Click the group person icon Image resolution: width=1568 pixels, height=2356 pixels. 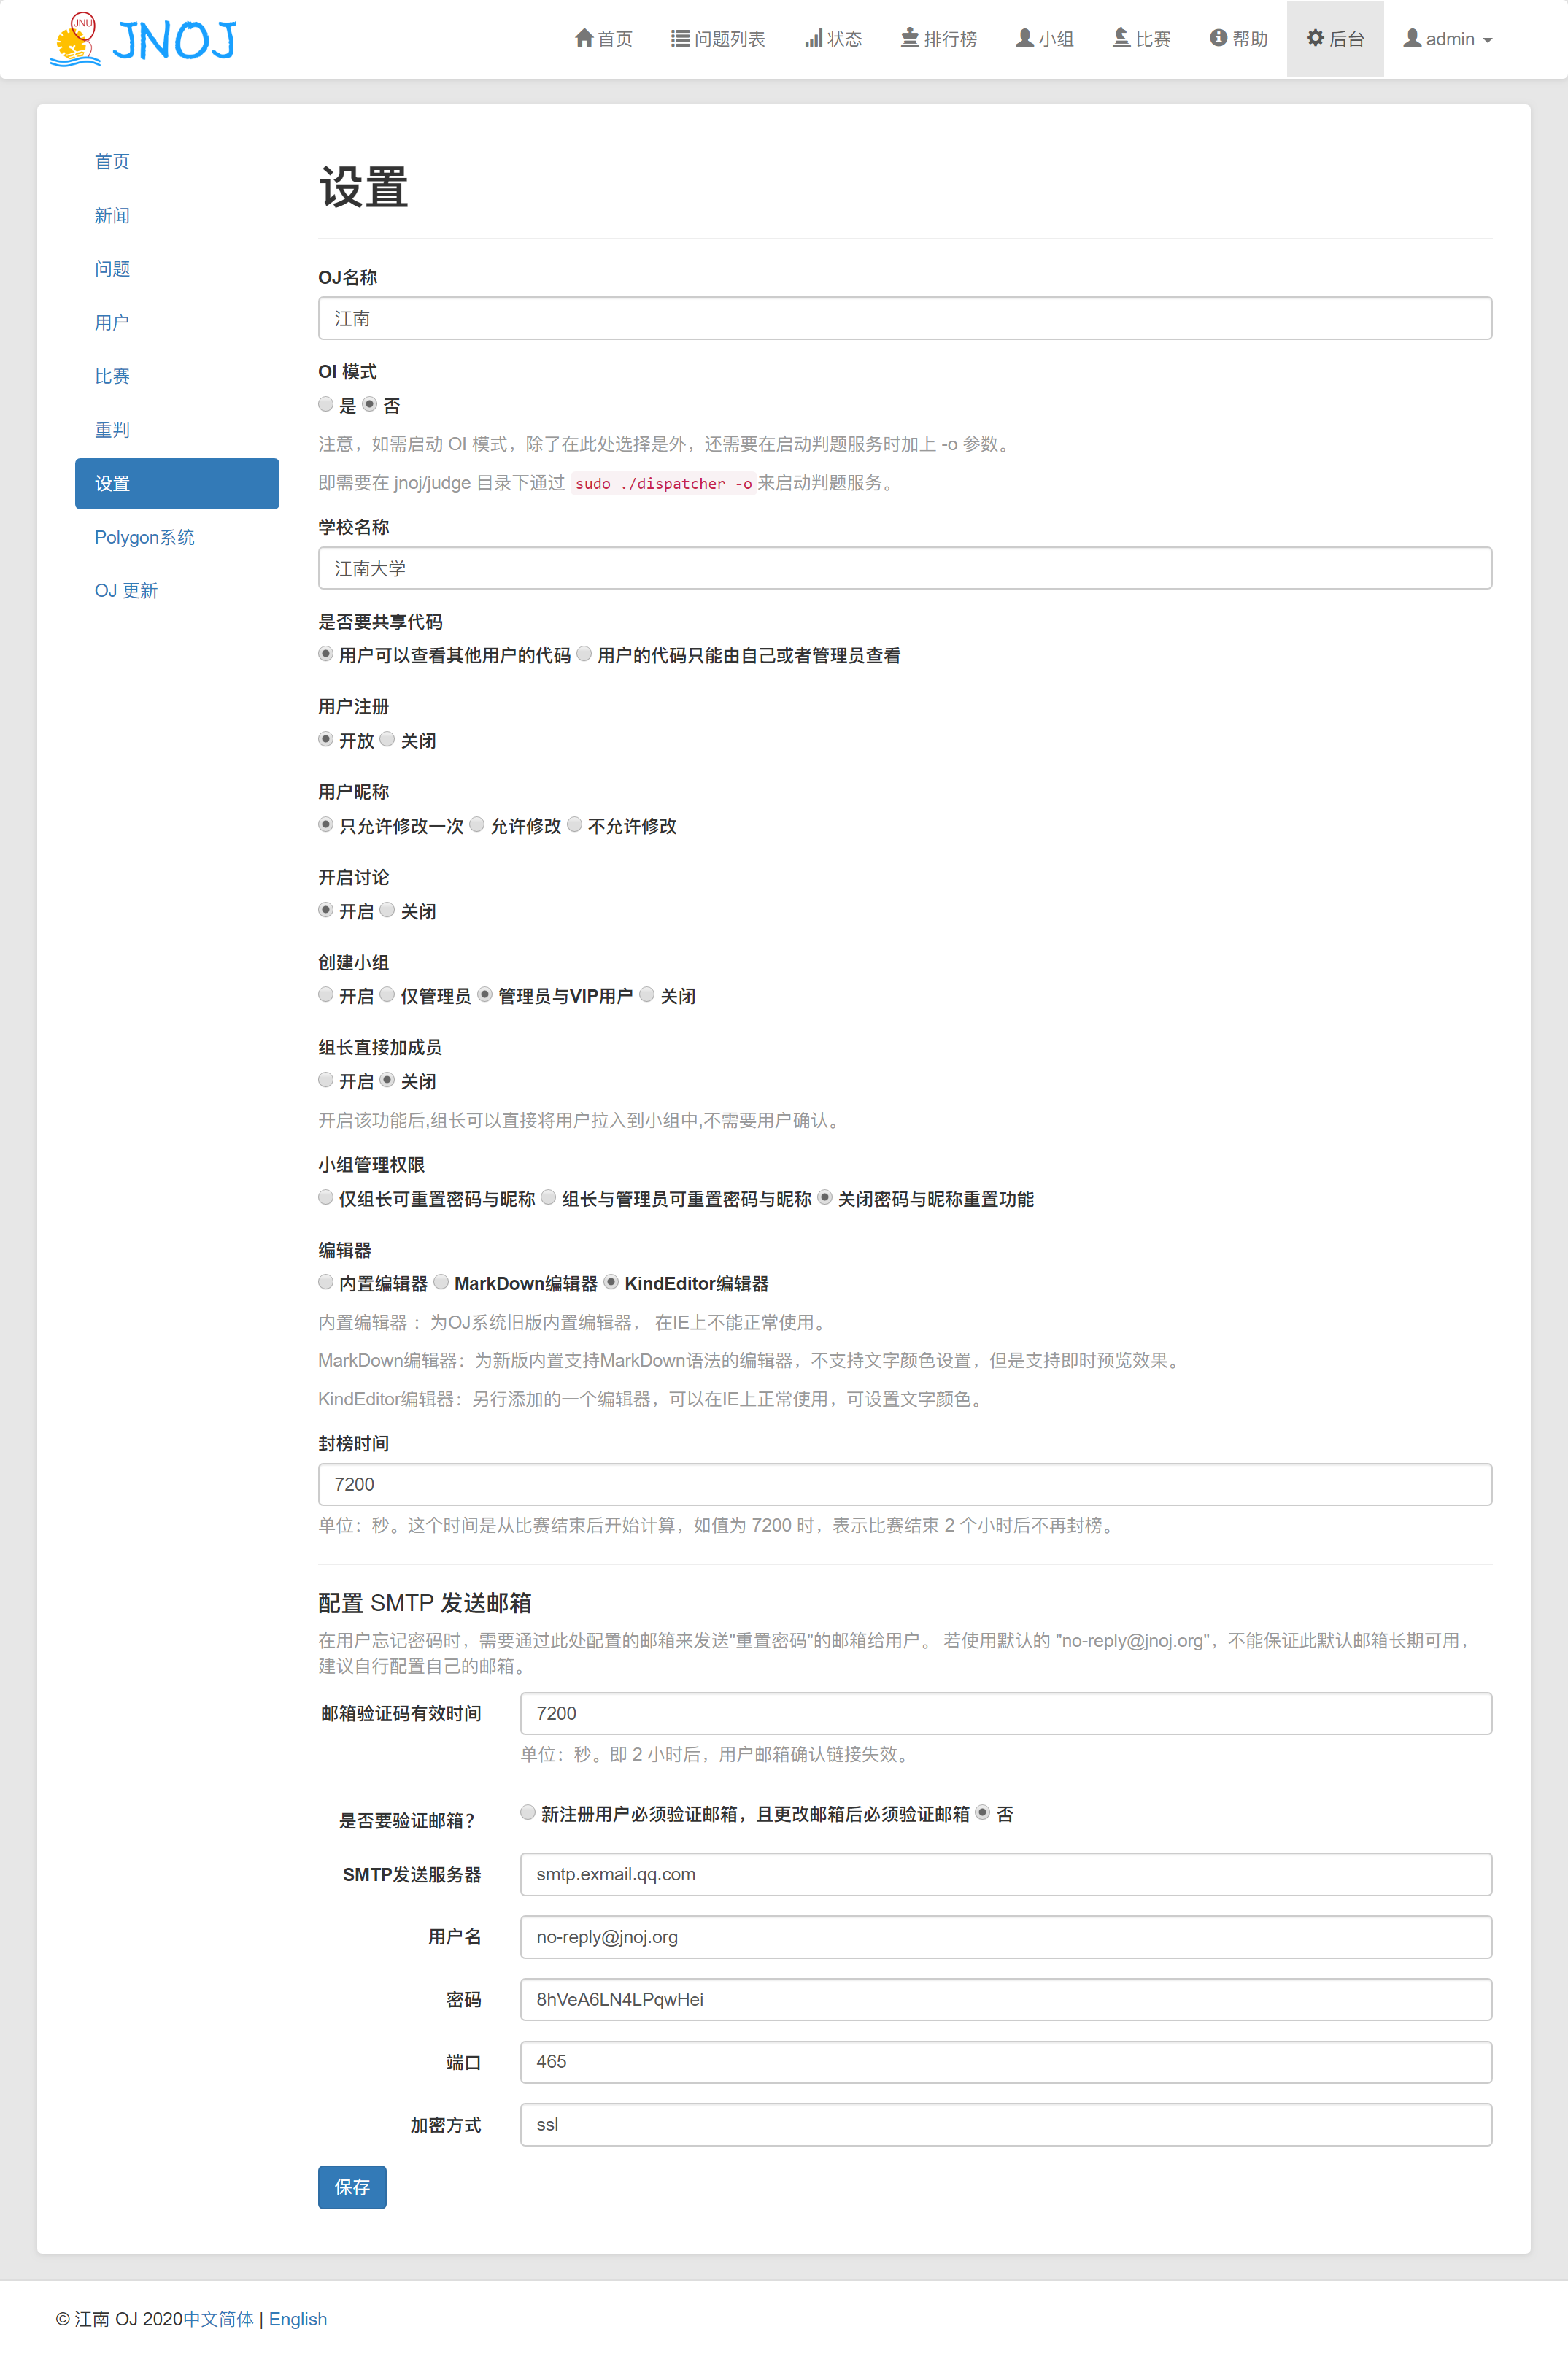pyautogui.click(x=1025, y=38)
